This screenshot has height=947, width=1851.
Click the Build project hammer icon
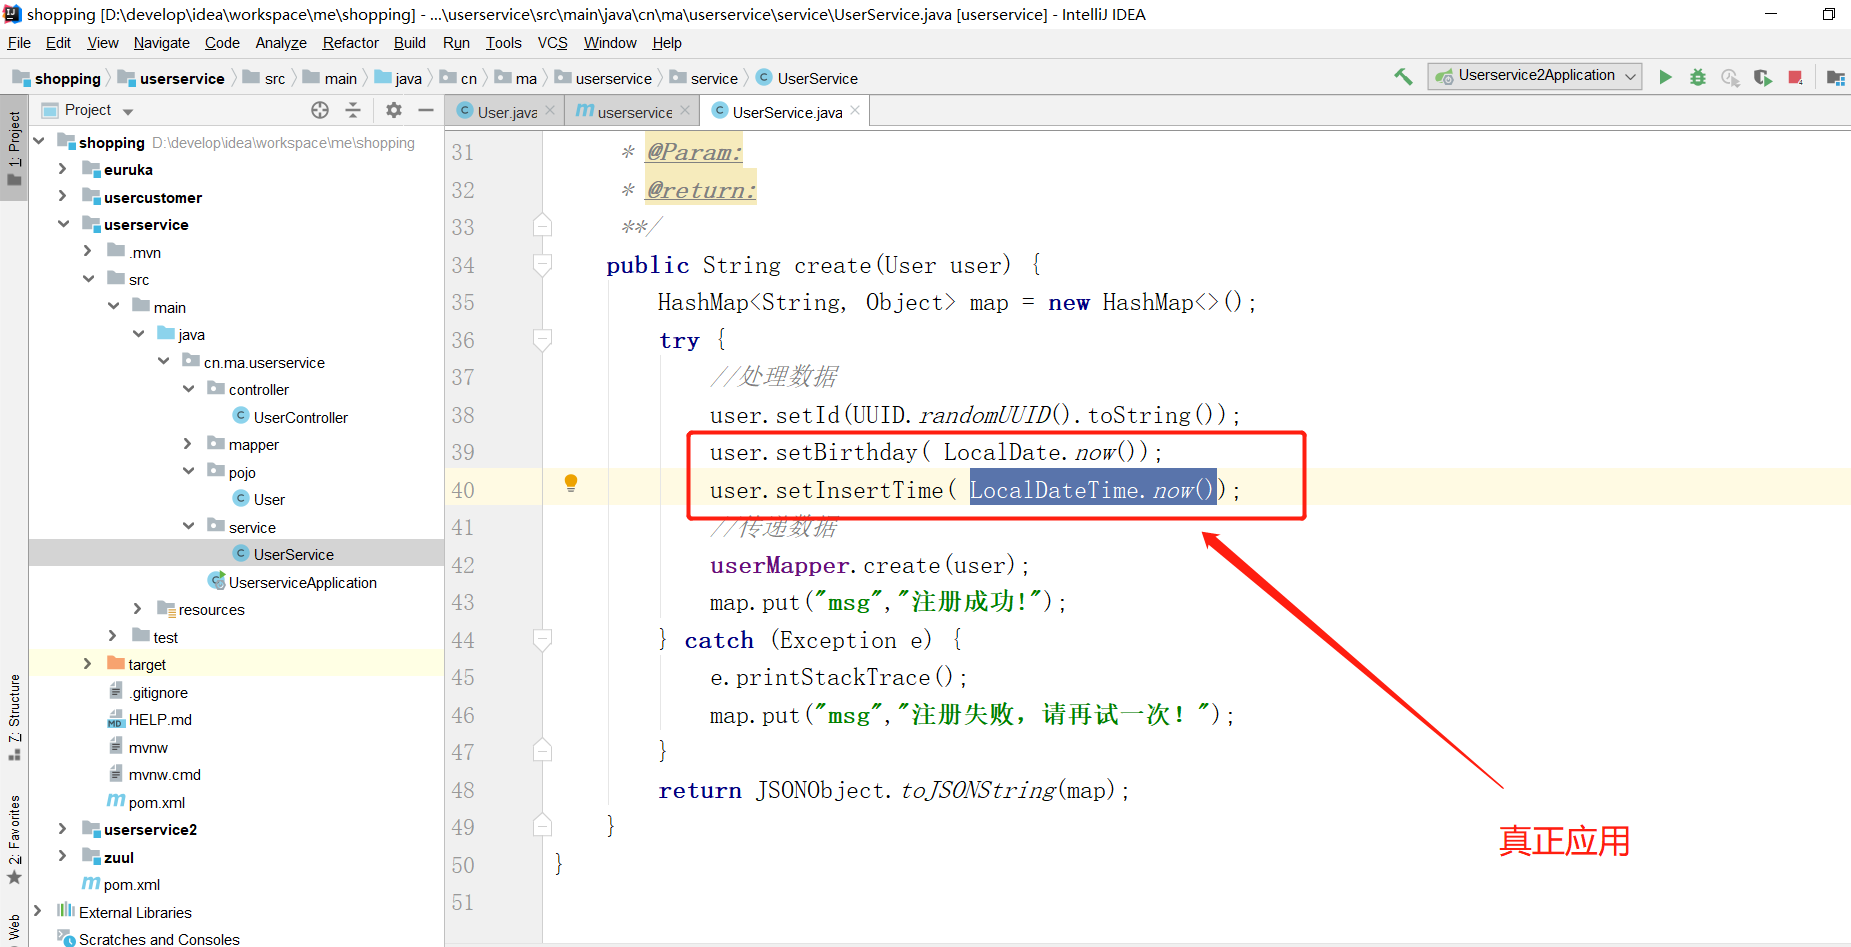(x=1404, y=77)
